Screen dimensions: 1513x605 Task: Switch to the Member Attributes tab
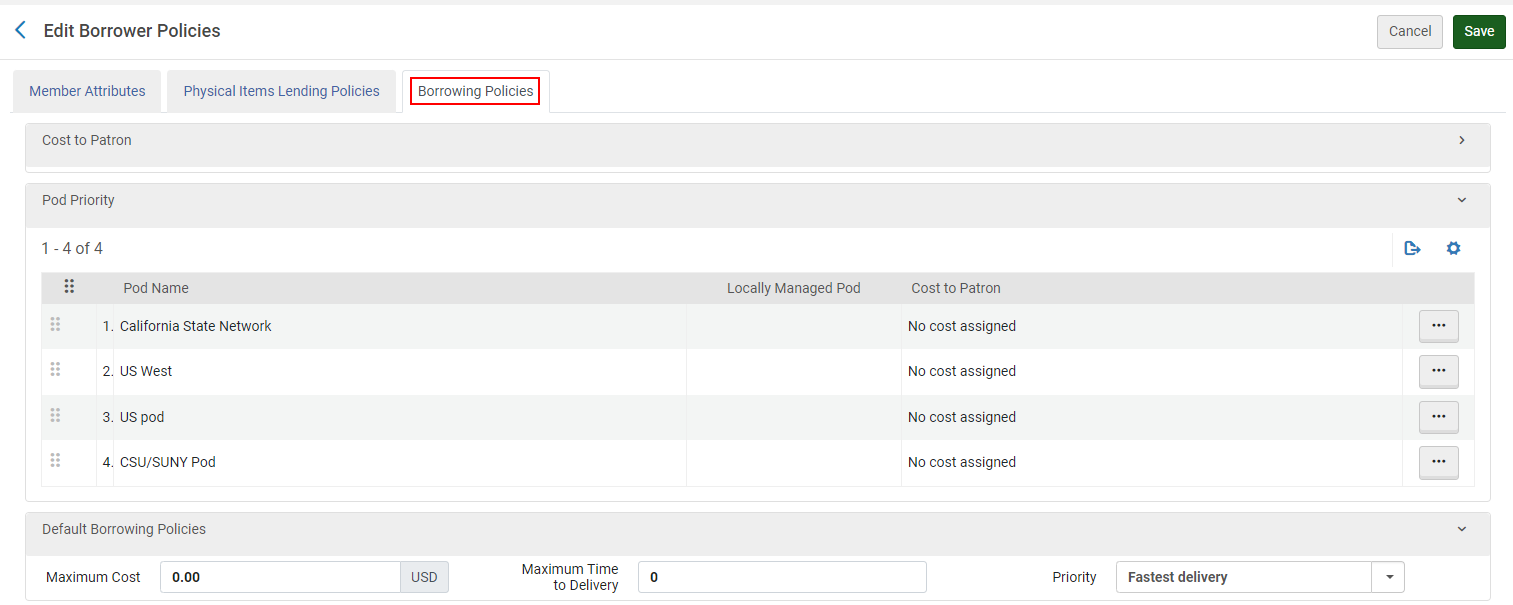87,91
